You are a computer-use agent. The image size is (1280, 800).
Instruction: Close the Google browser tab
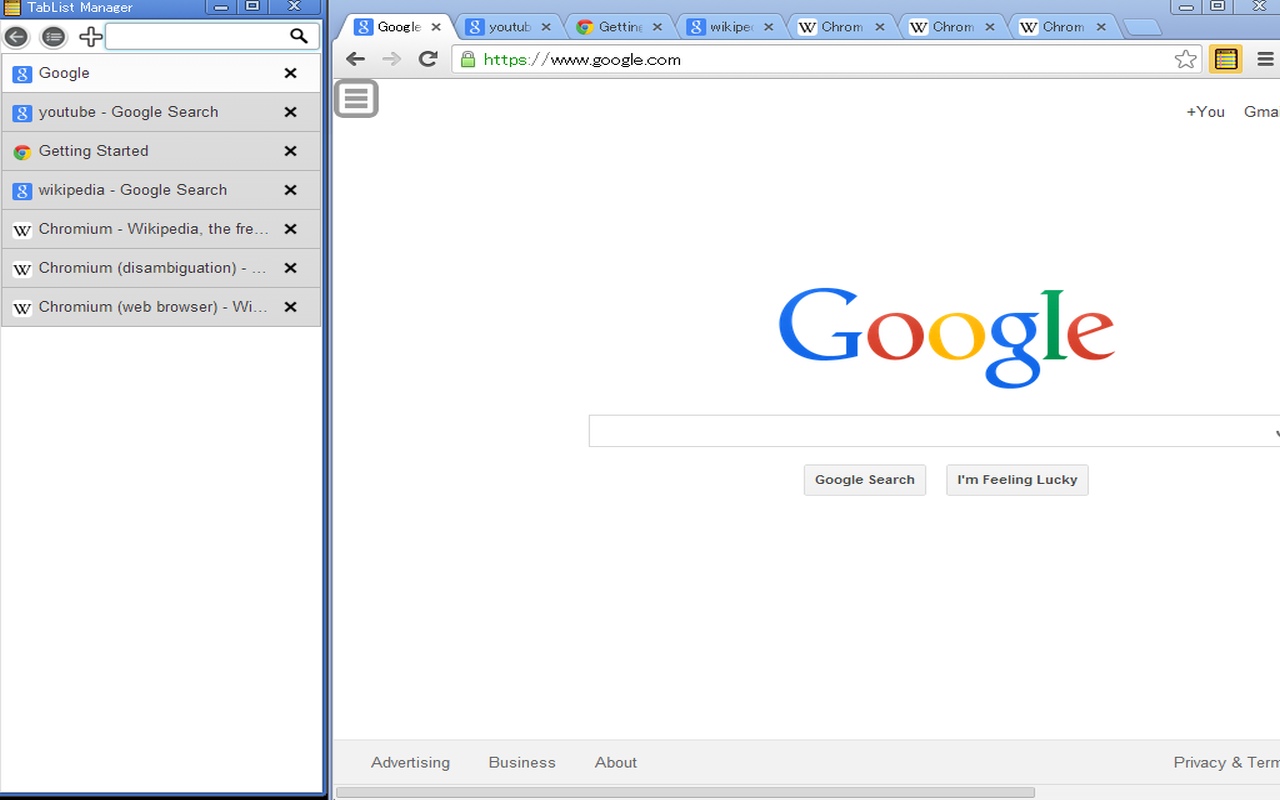tap(435, 27)
